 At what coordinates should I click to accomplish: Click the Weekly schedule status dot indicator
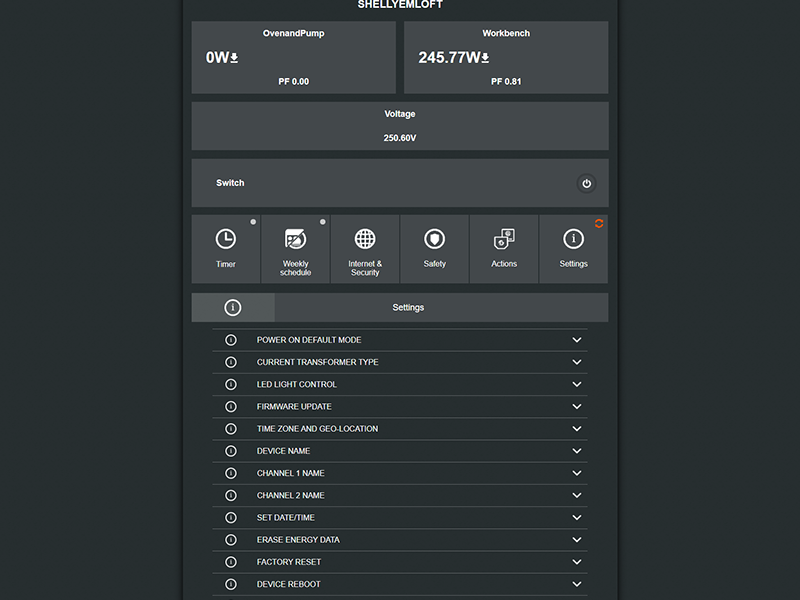[322, 222]
